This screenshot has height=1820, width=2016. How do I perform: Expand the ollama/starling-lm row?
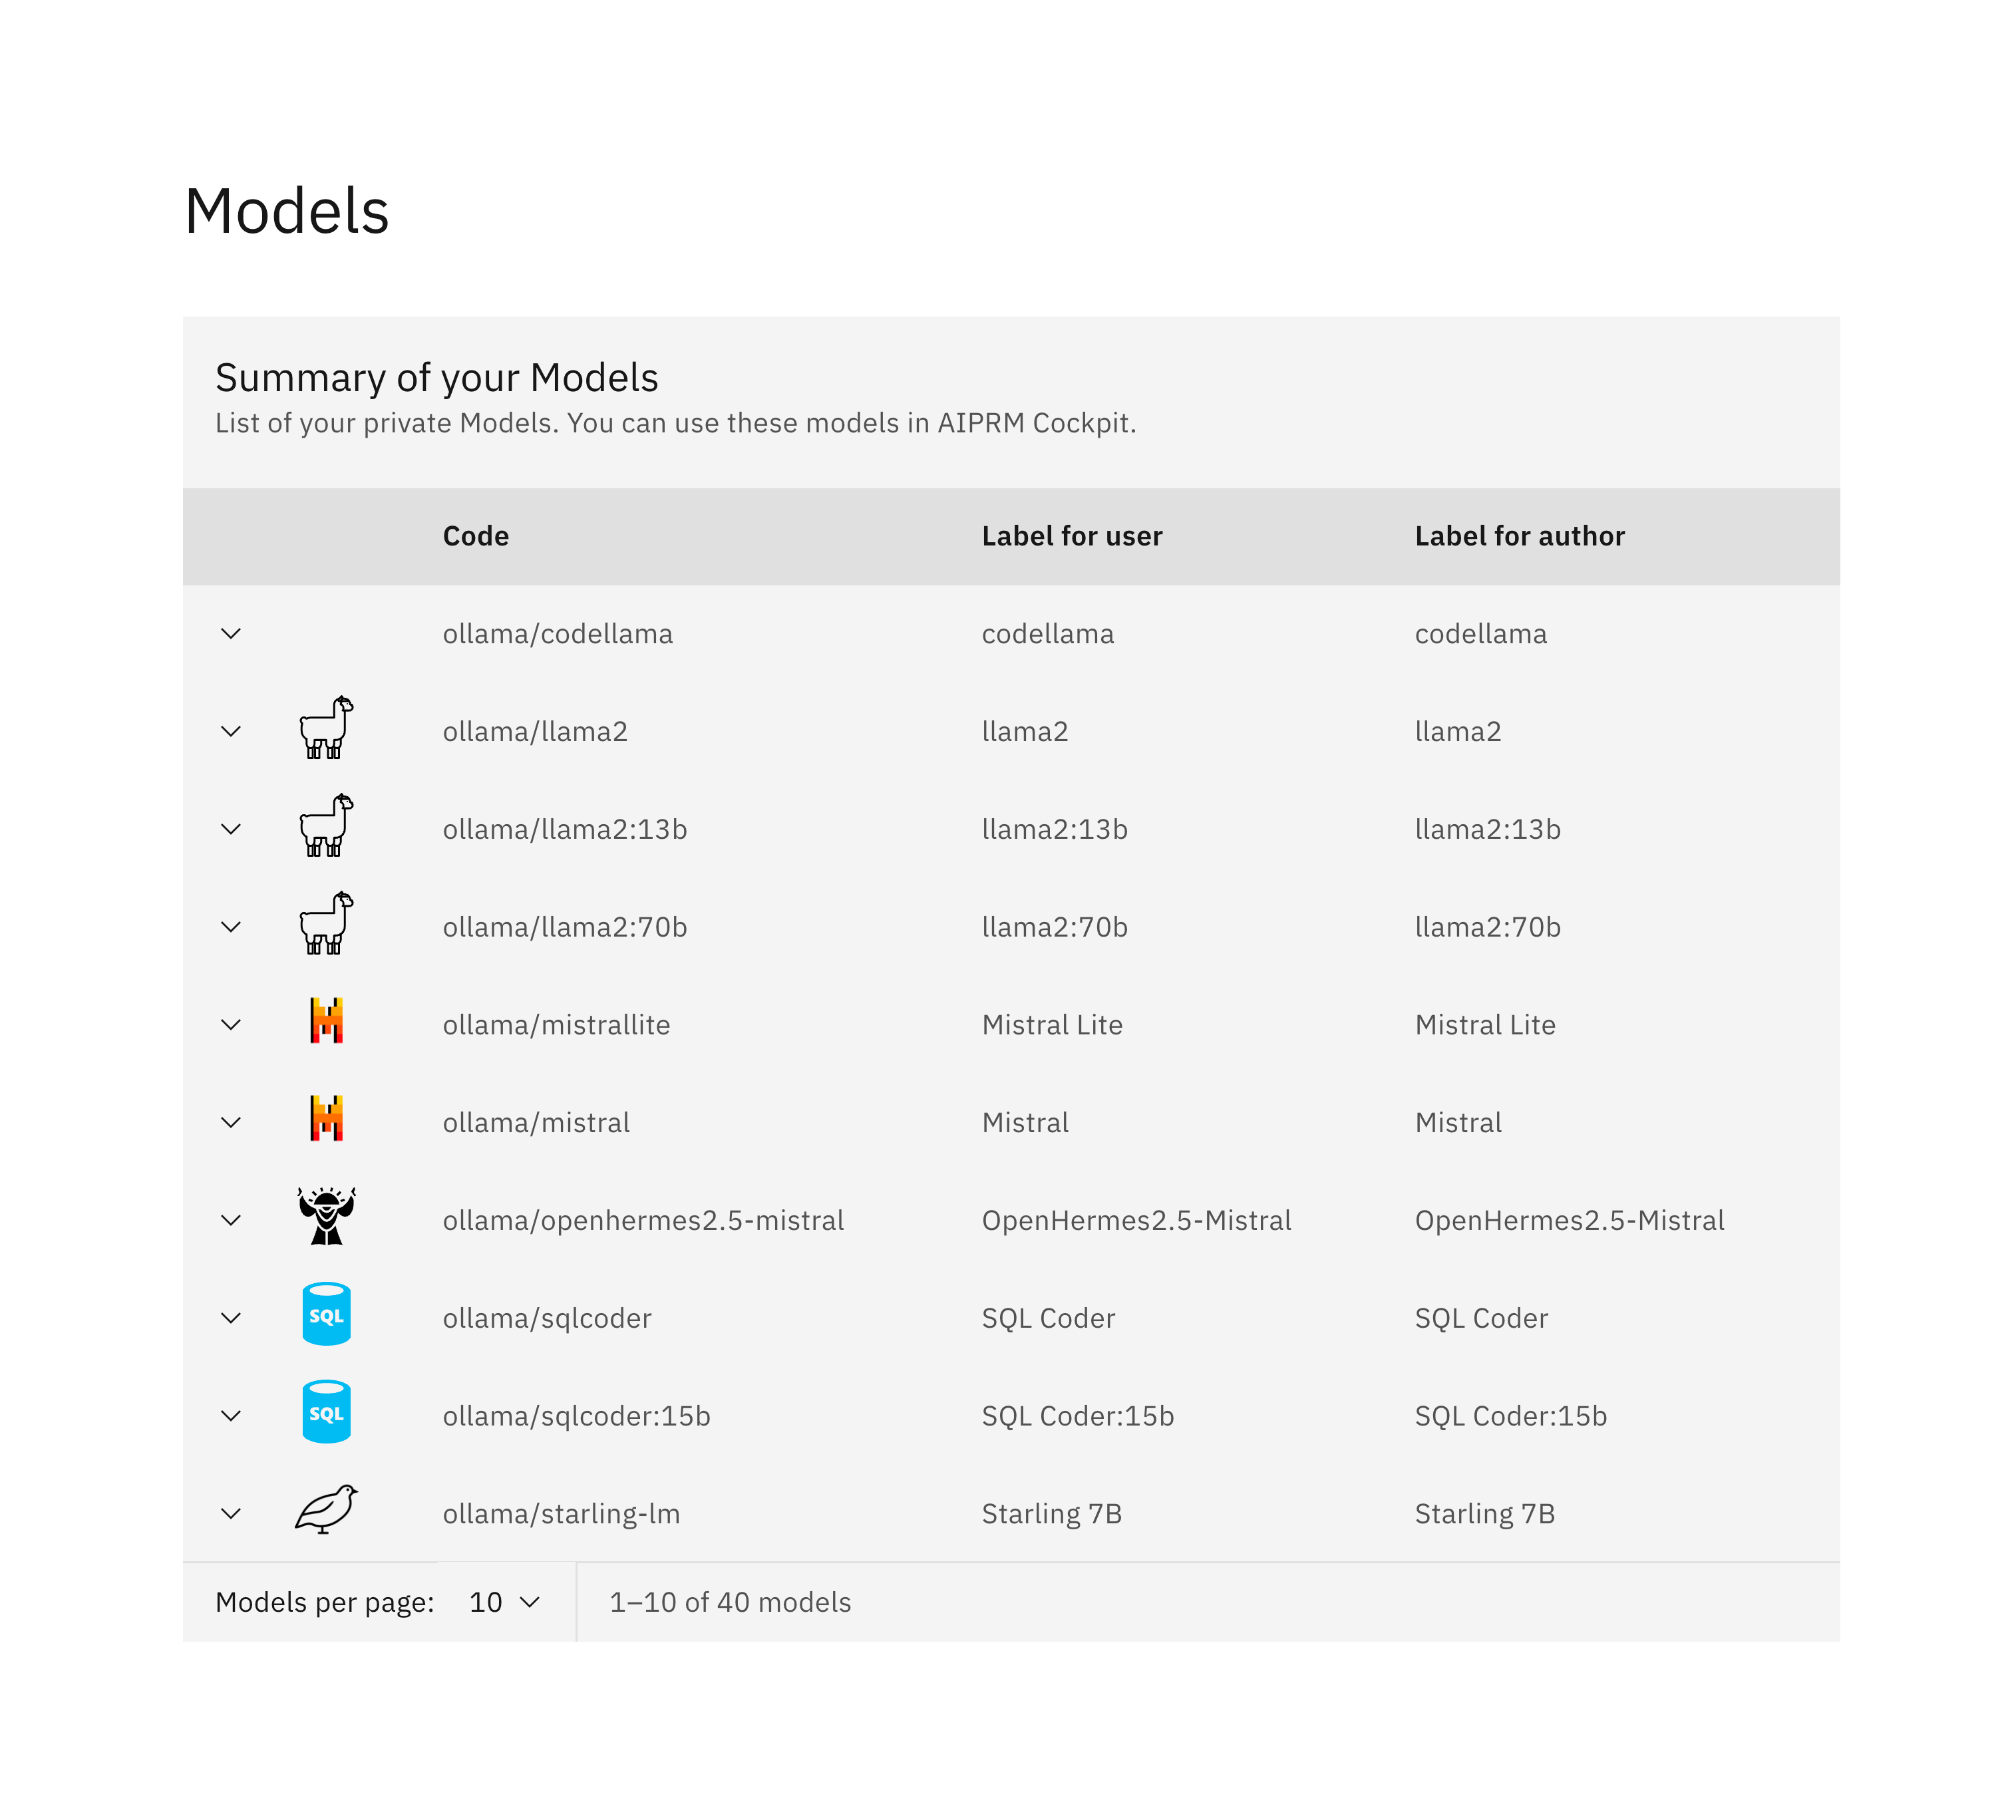tap(231, 1514)
